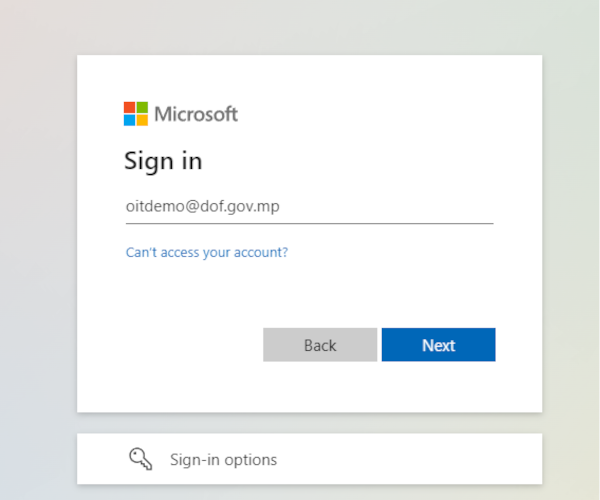Go back with the Back button
Screen dimensions: 600x500
point(320,345)
